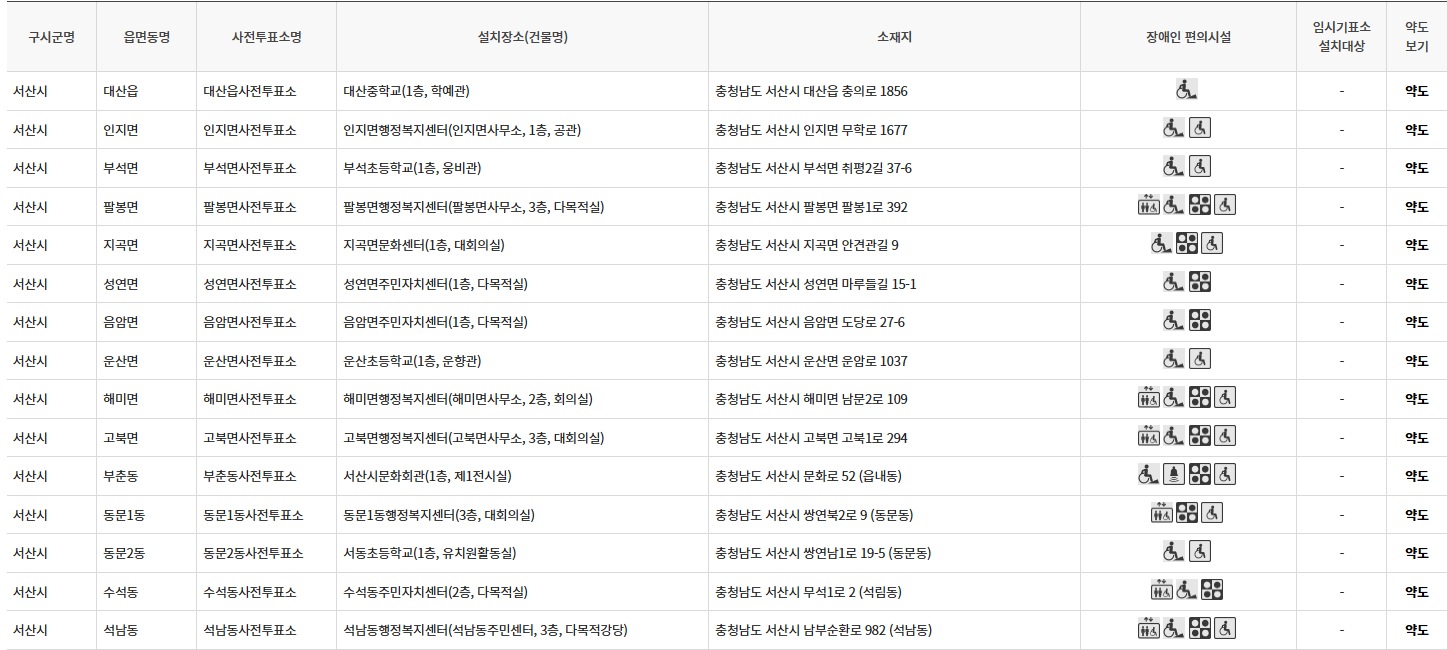This screenshot has height=650, width=1447.
Task: Click the elevator icon for 해미면사전투표소
Action: click(x=1149, y=397)
